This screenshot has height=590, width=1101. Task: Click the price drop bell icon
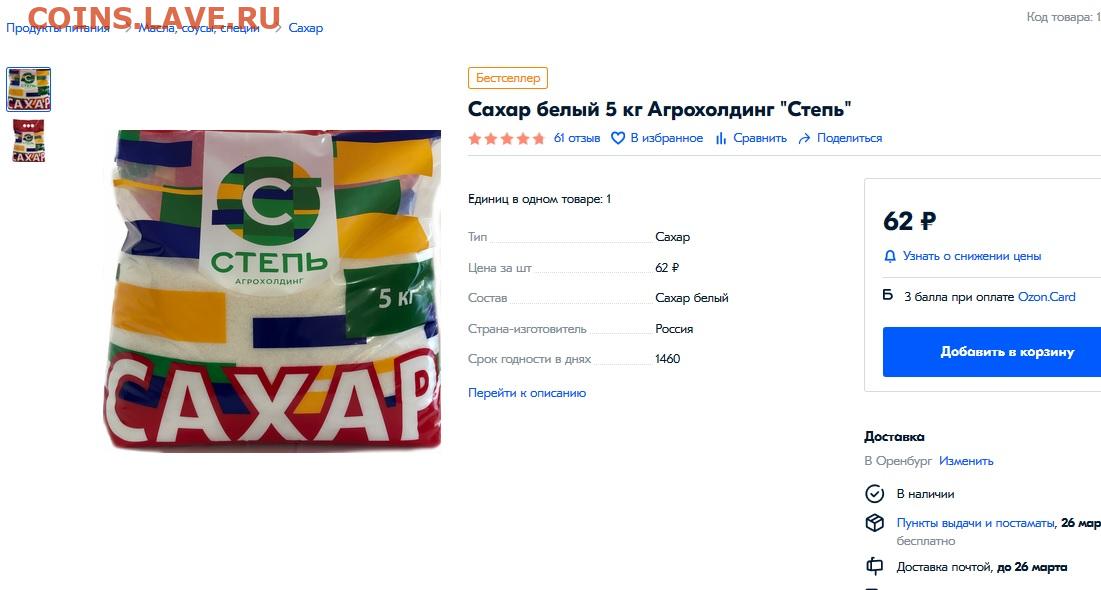(890, 256)
